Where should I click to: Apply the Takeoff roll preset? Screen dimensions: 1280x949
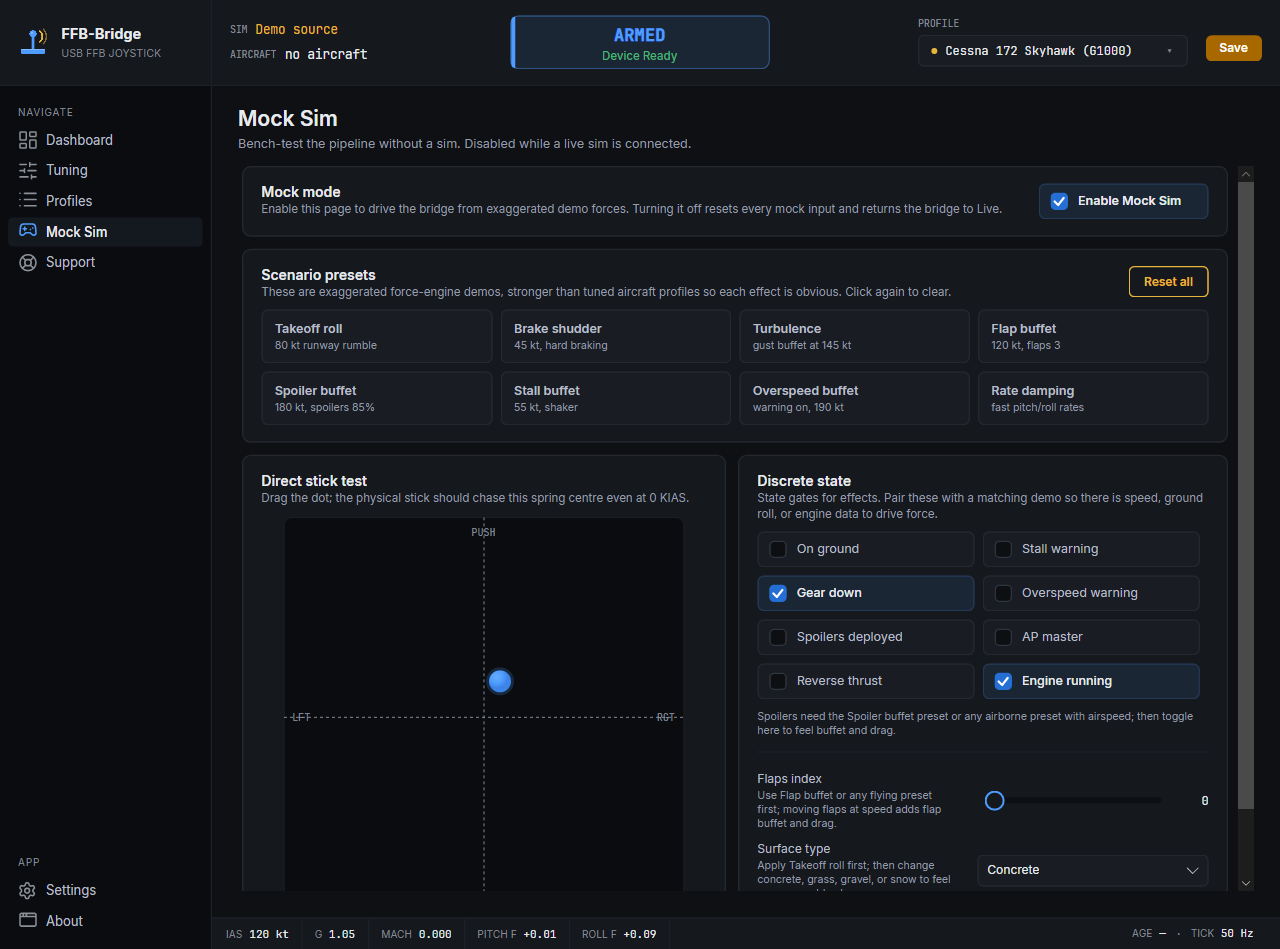(377, 336)
